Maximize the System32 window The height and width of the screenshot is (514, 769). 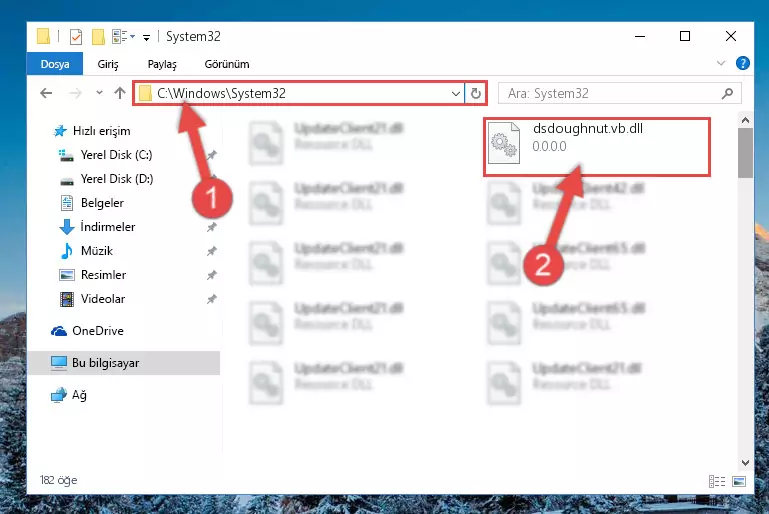(x=685, y=36)
